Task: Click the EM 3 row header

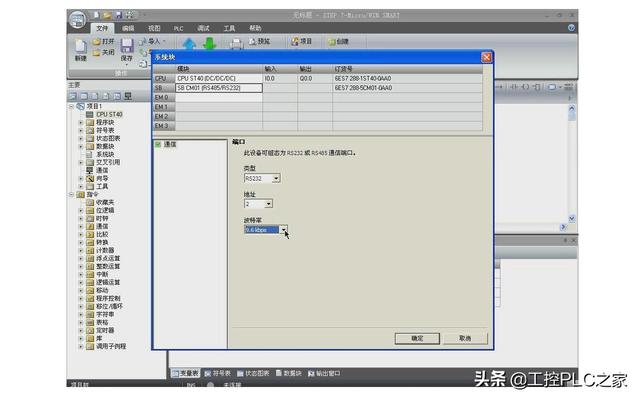Action: point(164,126)
